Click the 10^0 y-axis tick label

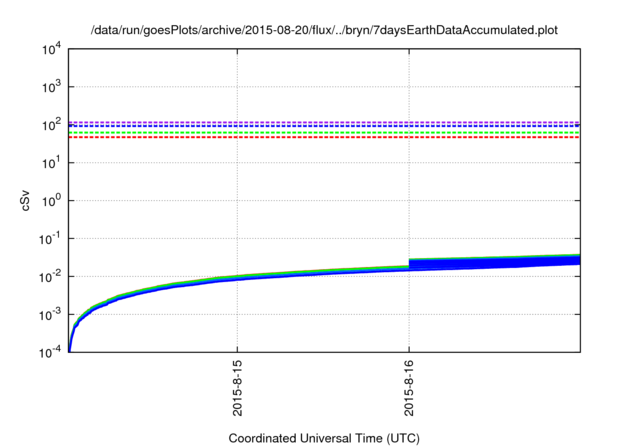[51, 201]
